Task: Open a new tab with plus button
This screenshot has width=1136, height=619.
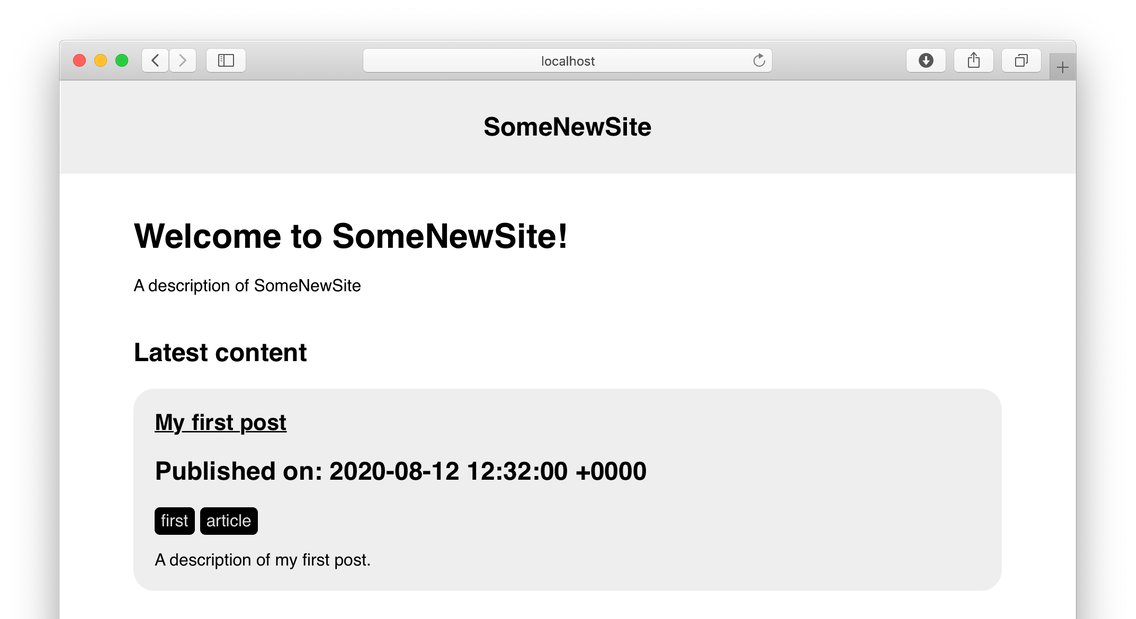Action: point(1062,67)
